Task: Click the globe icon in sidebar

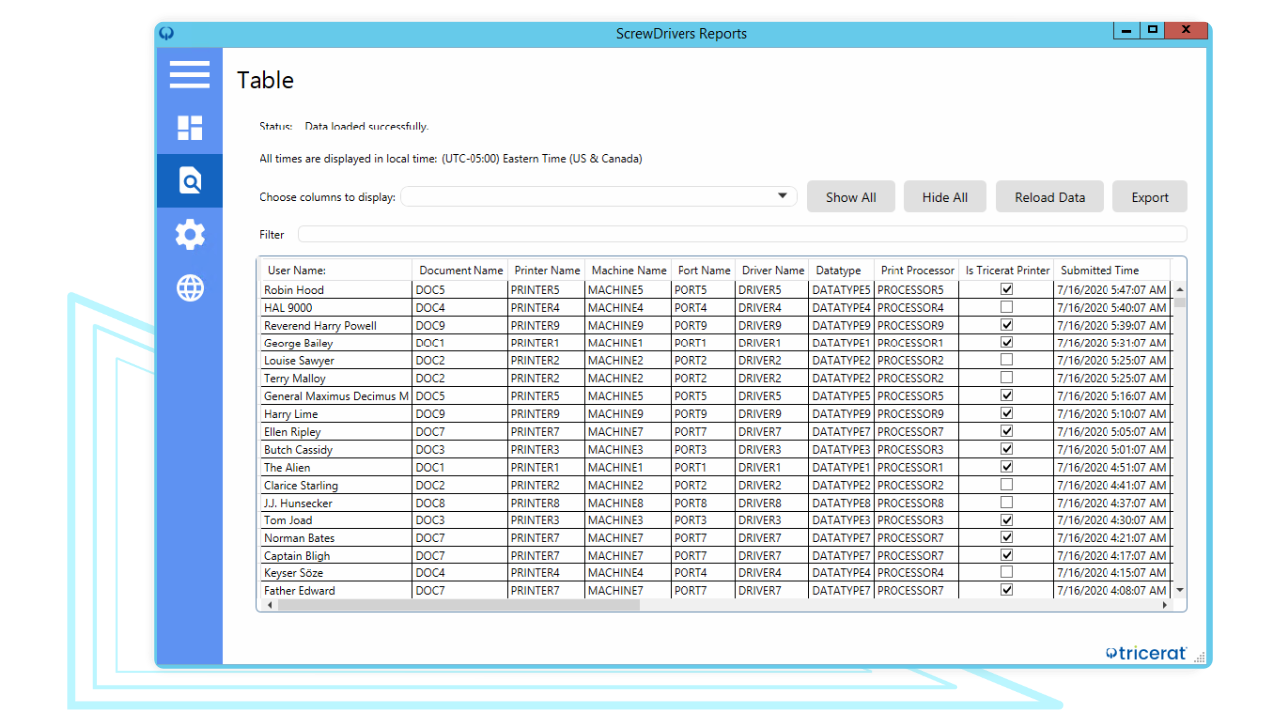Action: pyautogui.click(x=189, y=288)
